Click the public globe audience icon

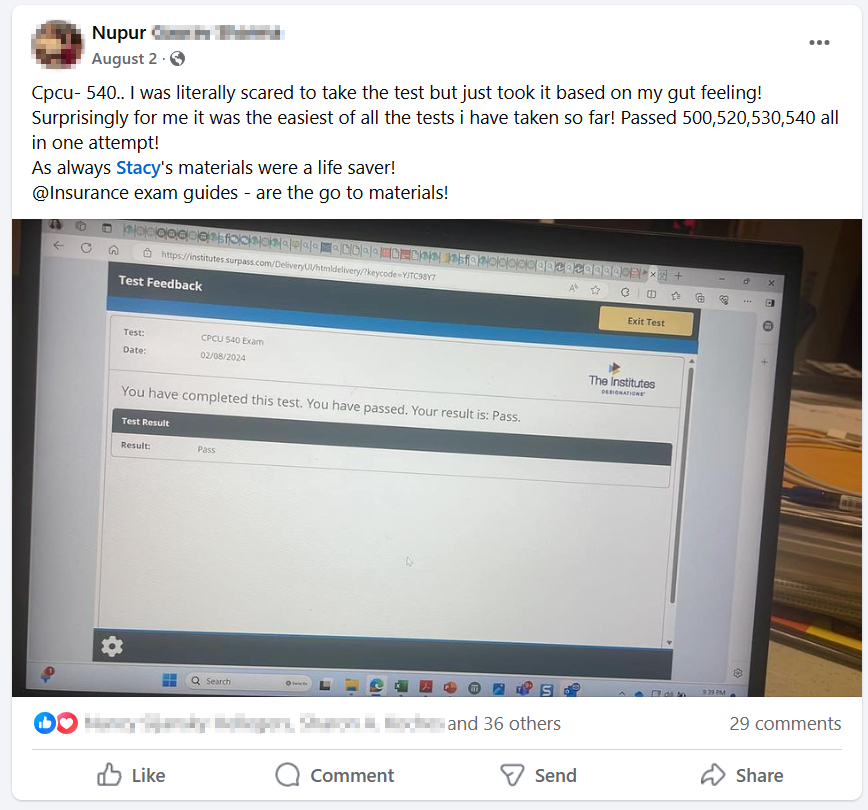pyautogui.click(x=177, y=59)
